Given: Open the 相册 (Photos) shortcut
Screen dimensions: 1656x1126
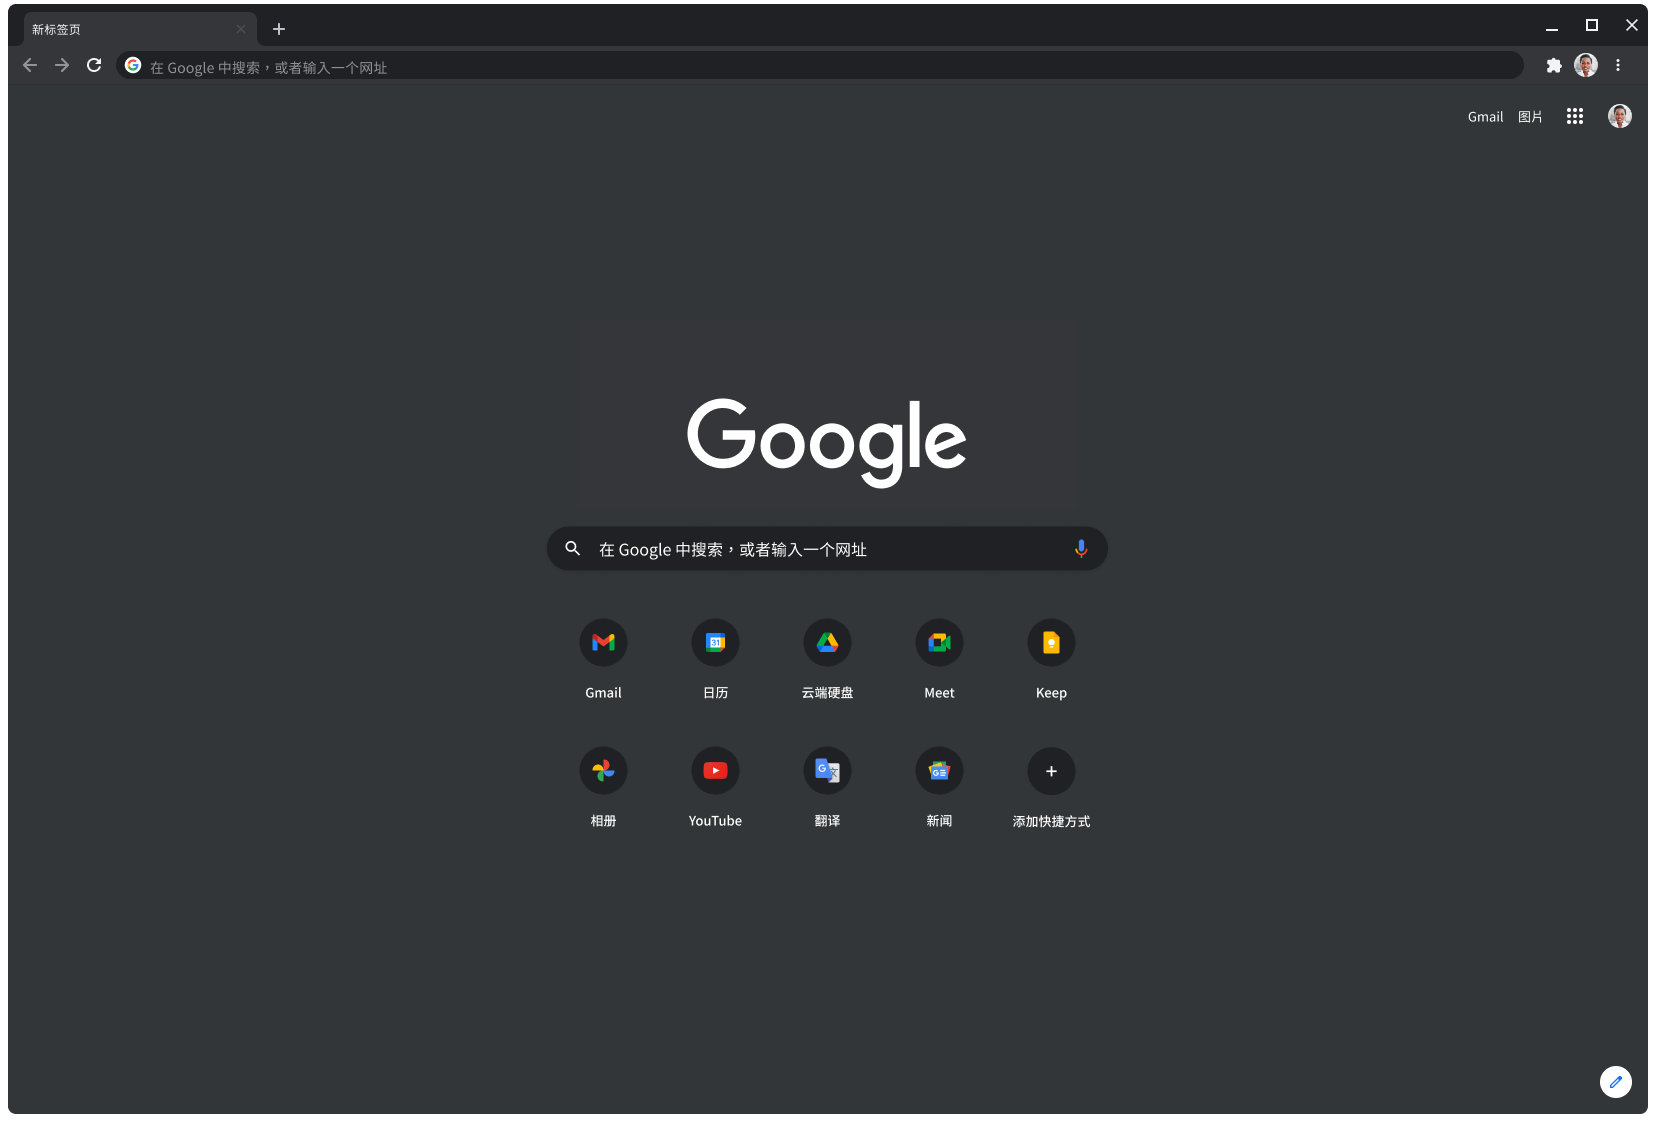Looking at the screenshot, I should (x=603, y=770).
